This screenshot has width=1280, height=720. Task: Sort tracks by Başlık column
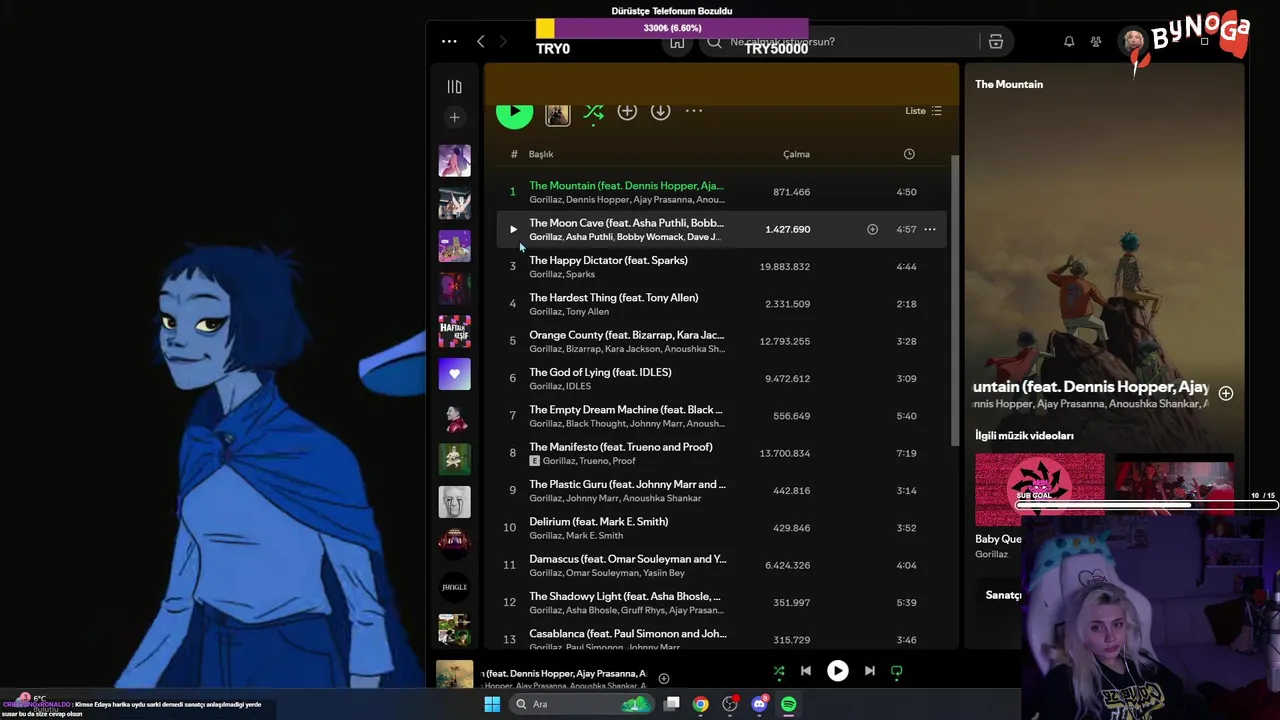tap(541, 154)
